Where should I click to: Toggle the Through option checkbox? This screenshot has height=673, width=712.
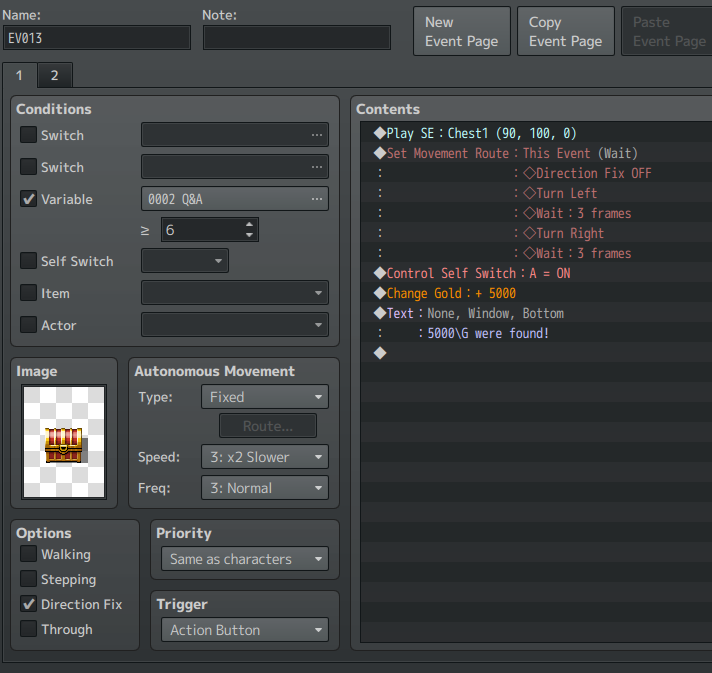28,629
